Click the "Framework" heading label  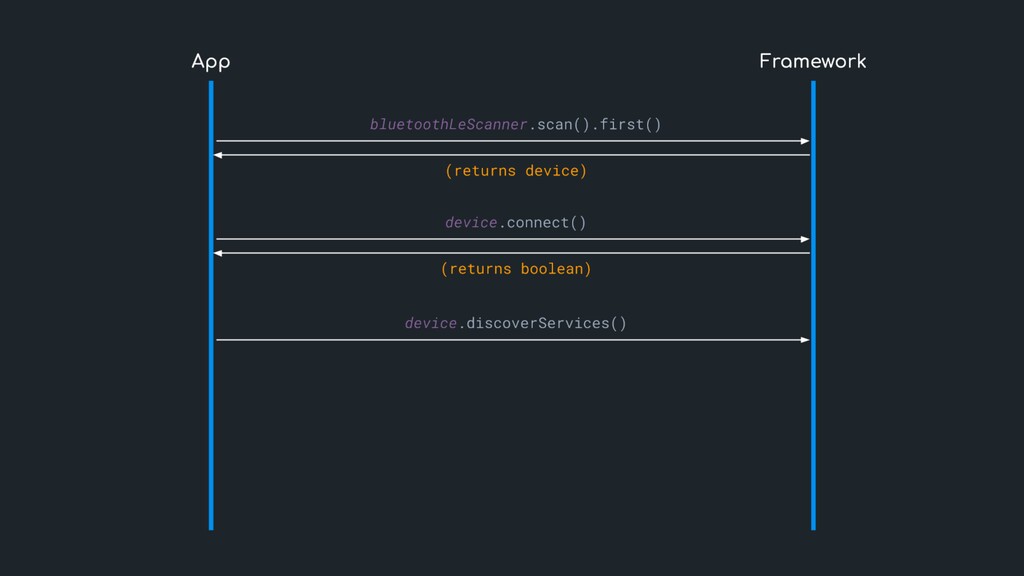[812, 62]
